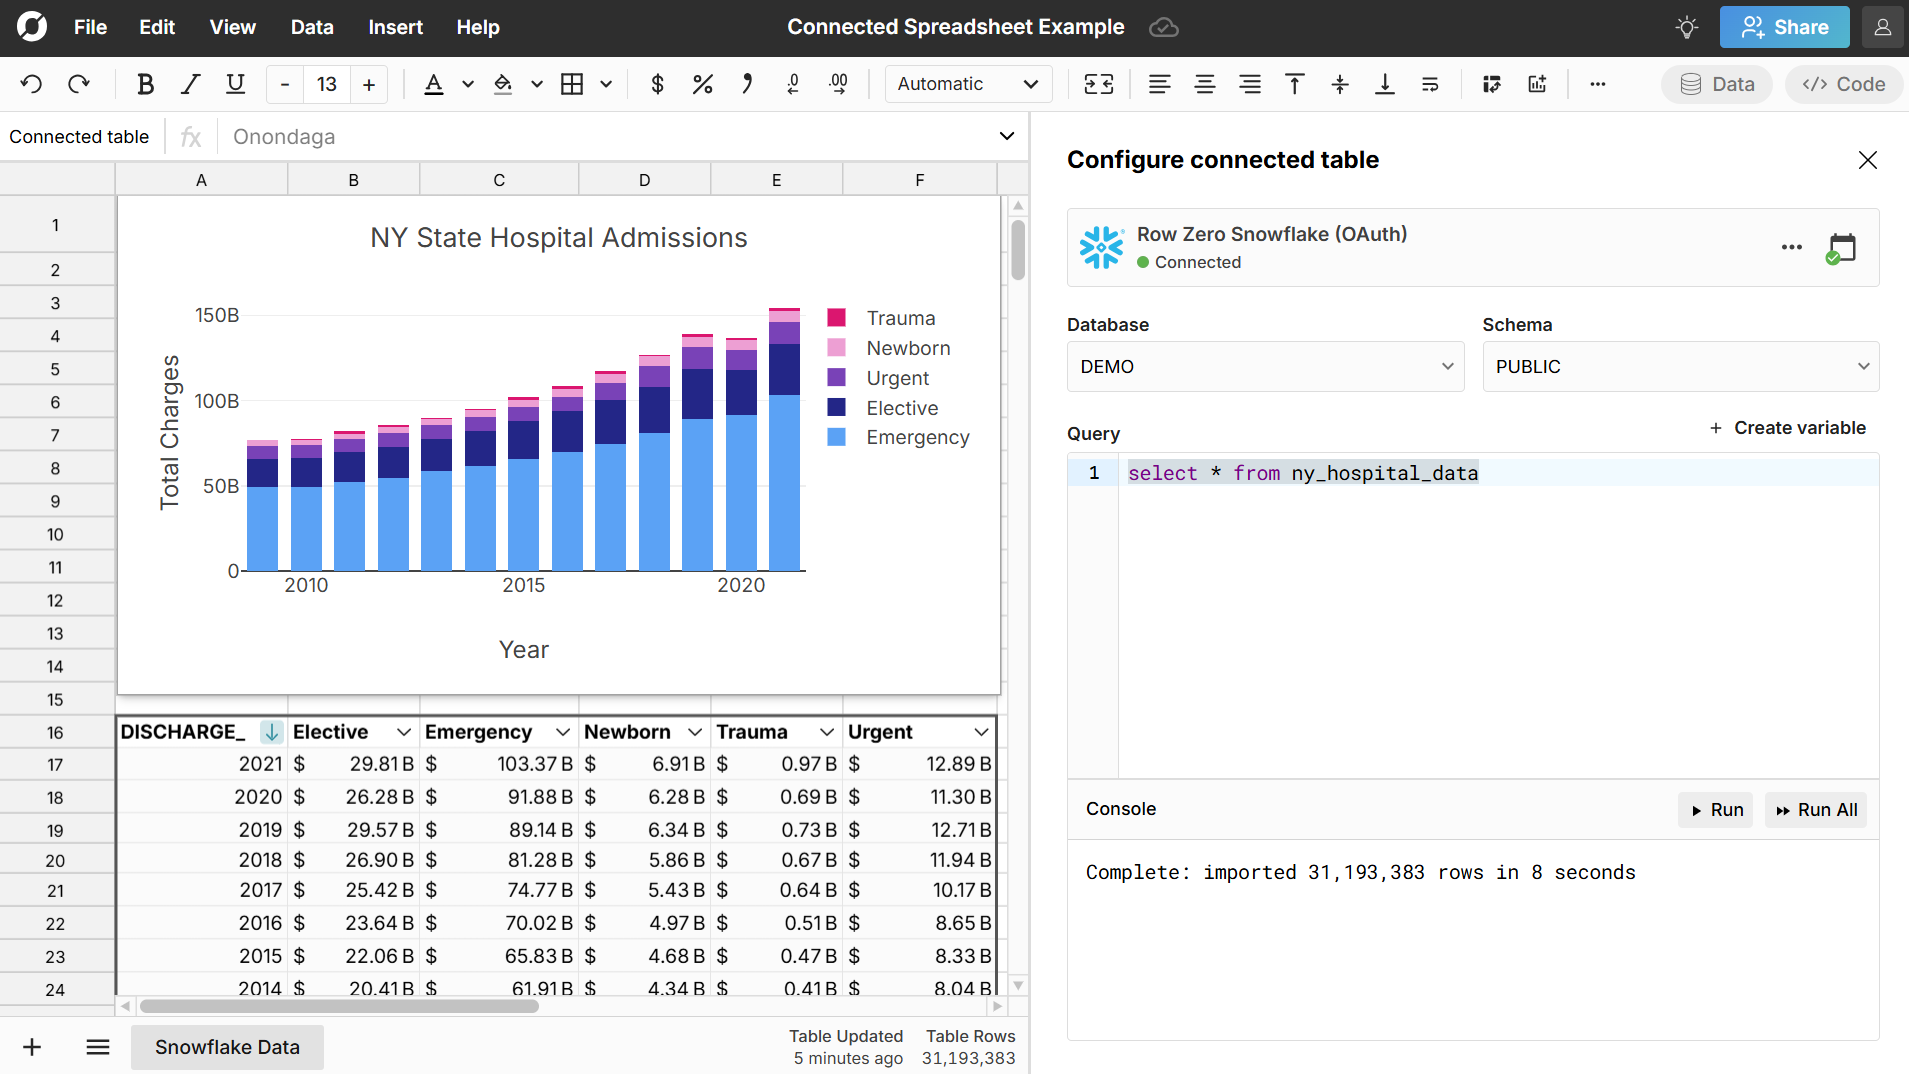Expand the Schema PUBLIC dropdown
Image resolution: width=1909 pixels, height=1074 pixels.
pyautogui.click(x=1680, y=367)
